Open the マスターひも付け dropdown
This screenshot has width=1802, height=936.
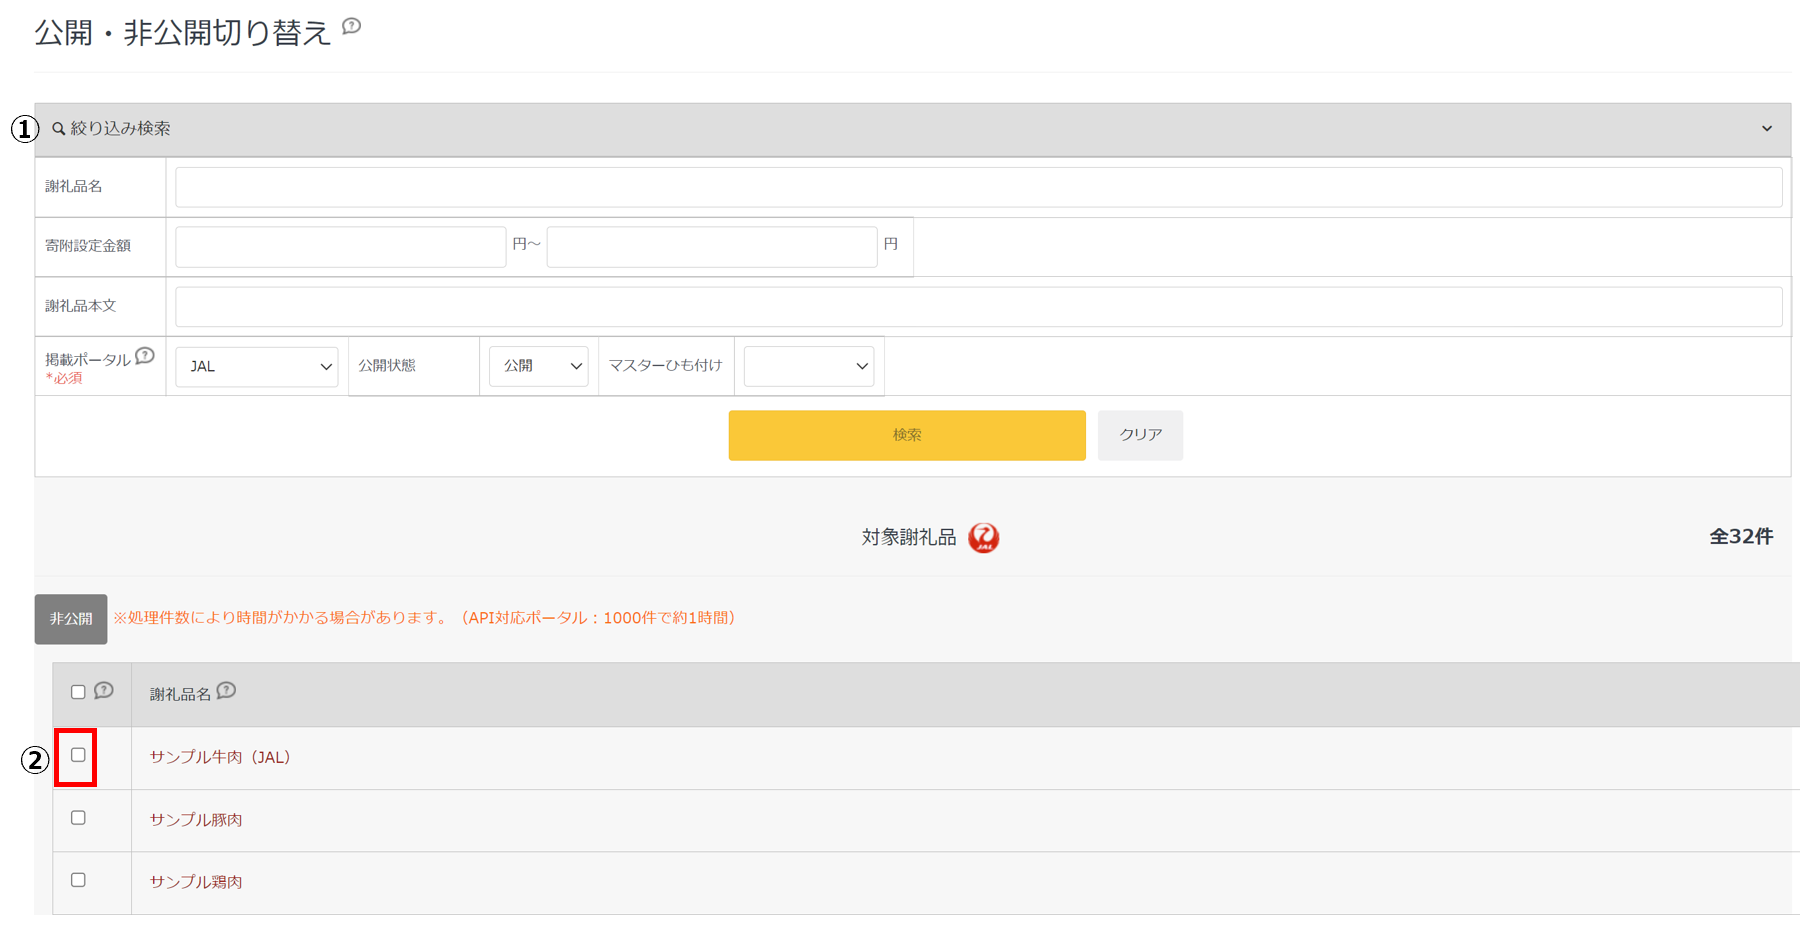[x=808, y=367]
